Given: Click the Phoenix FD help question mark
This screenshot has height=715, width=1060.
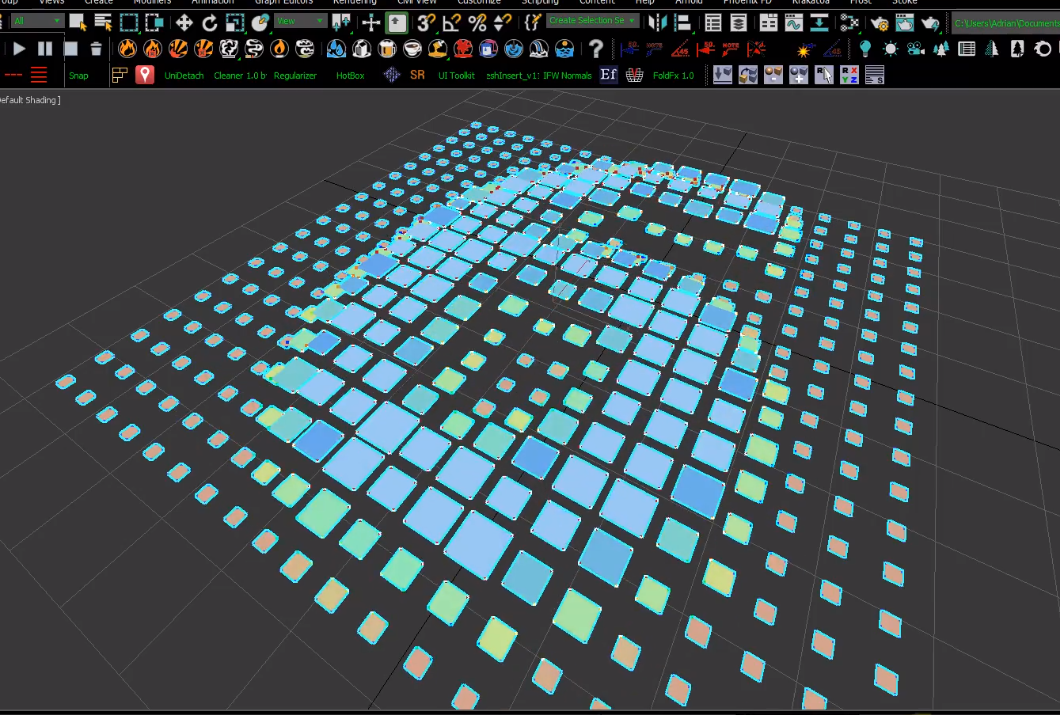Looking at the screenshot, I should pos(596,49).
